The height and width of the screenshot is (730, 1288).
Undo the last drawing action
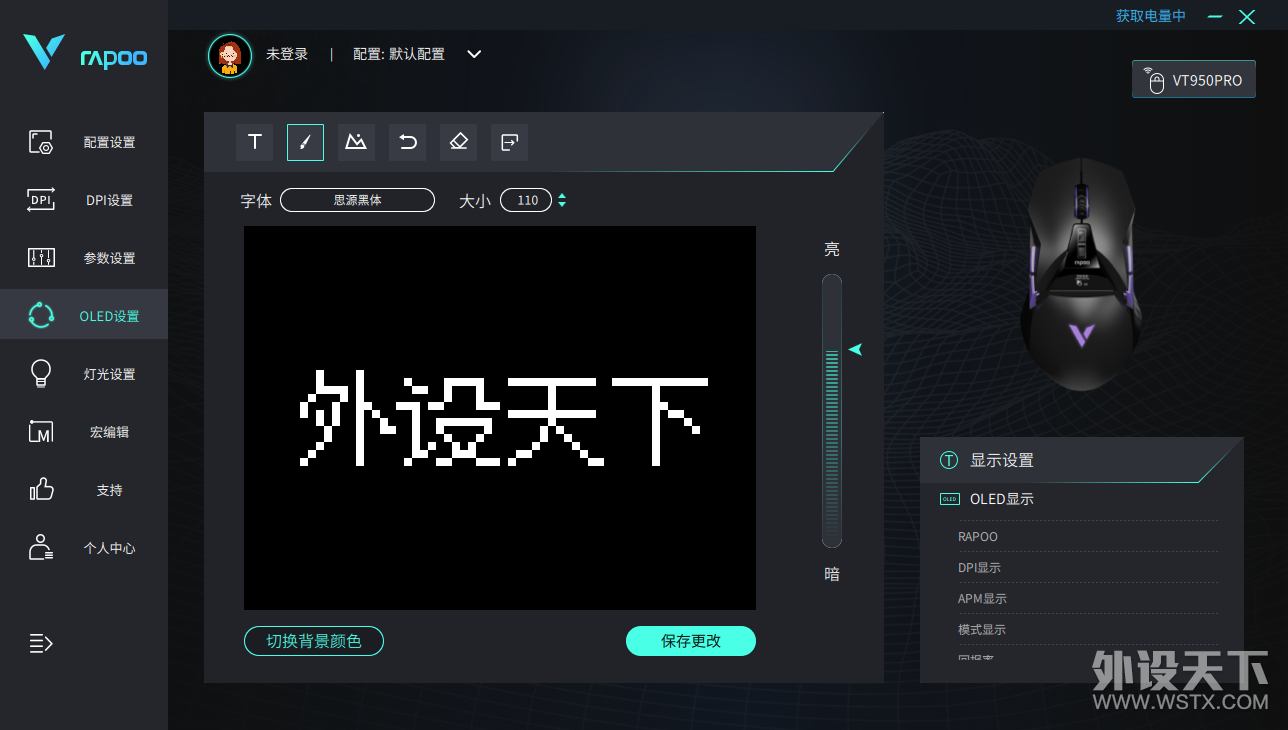coord(407,142)
